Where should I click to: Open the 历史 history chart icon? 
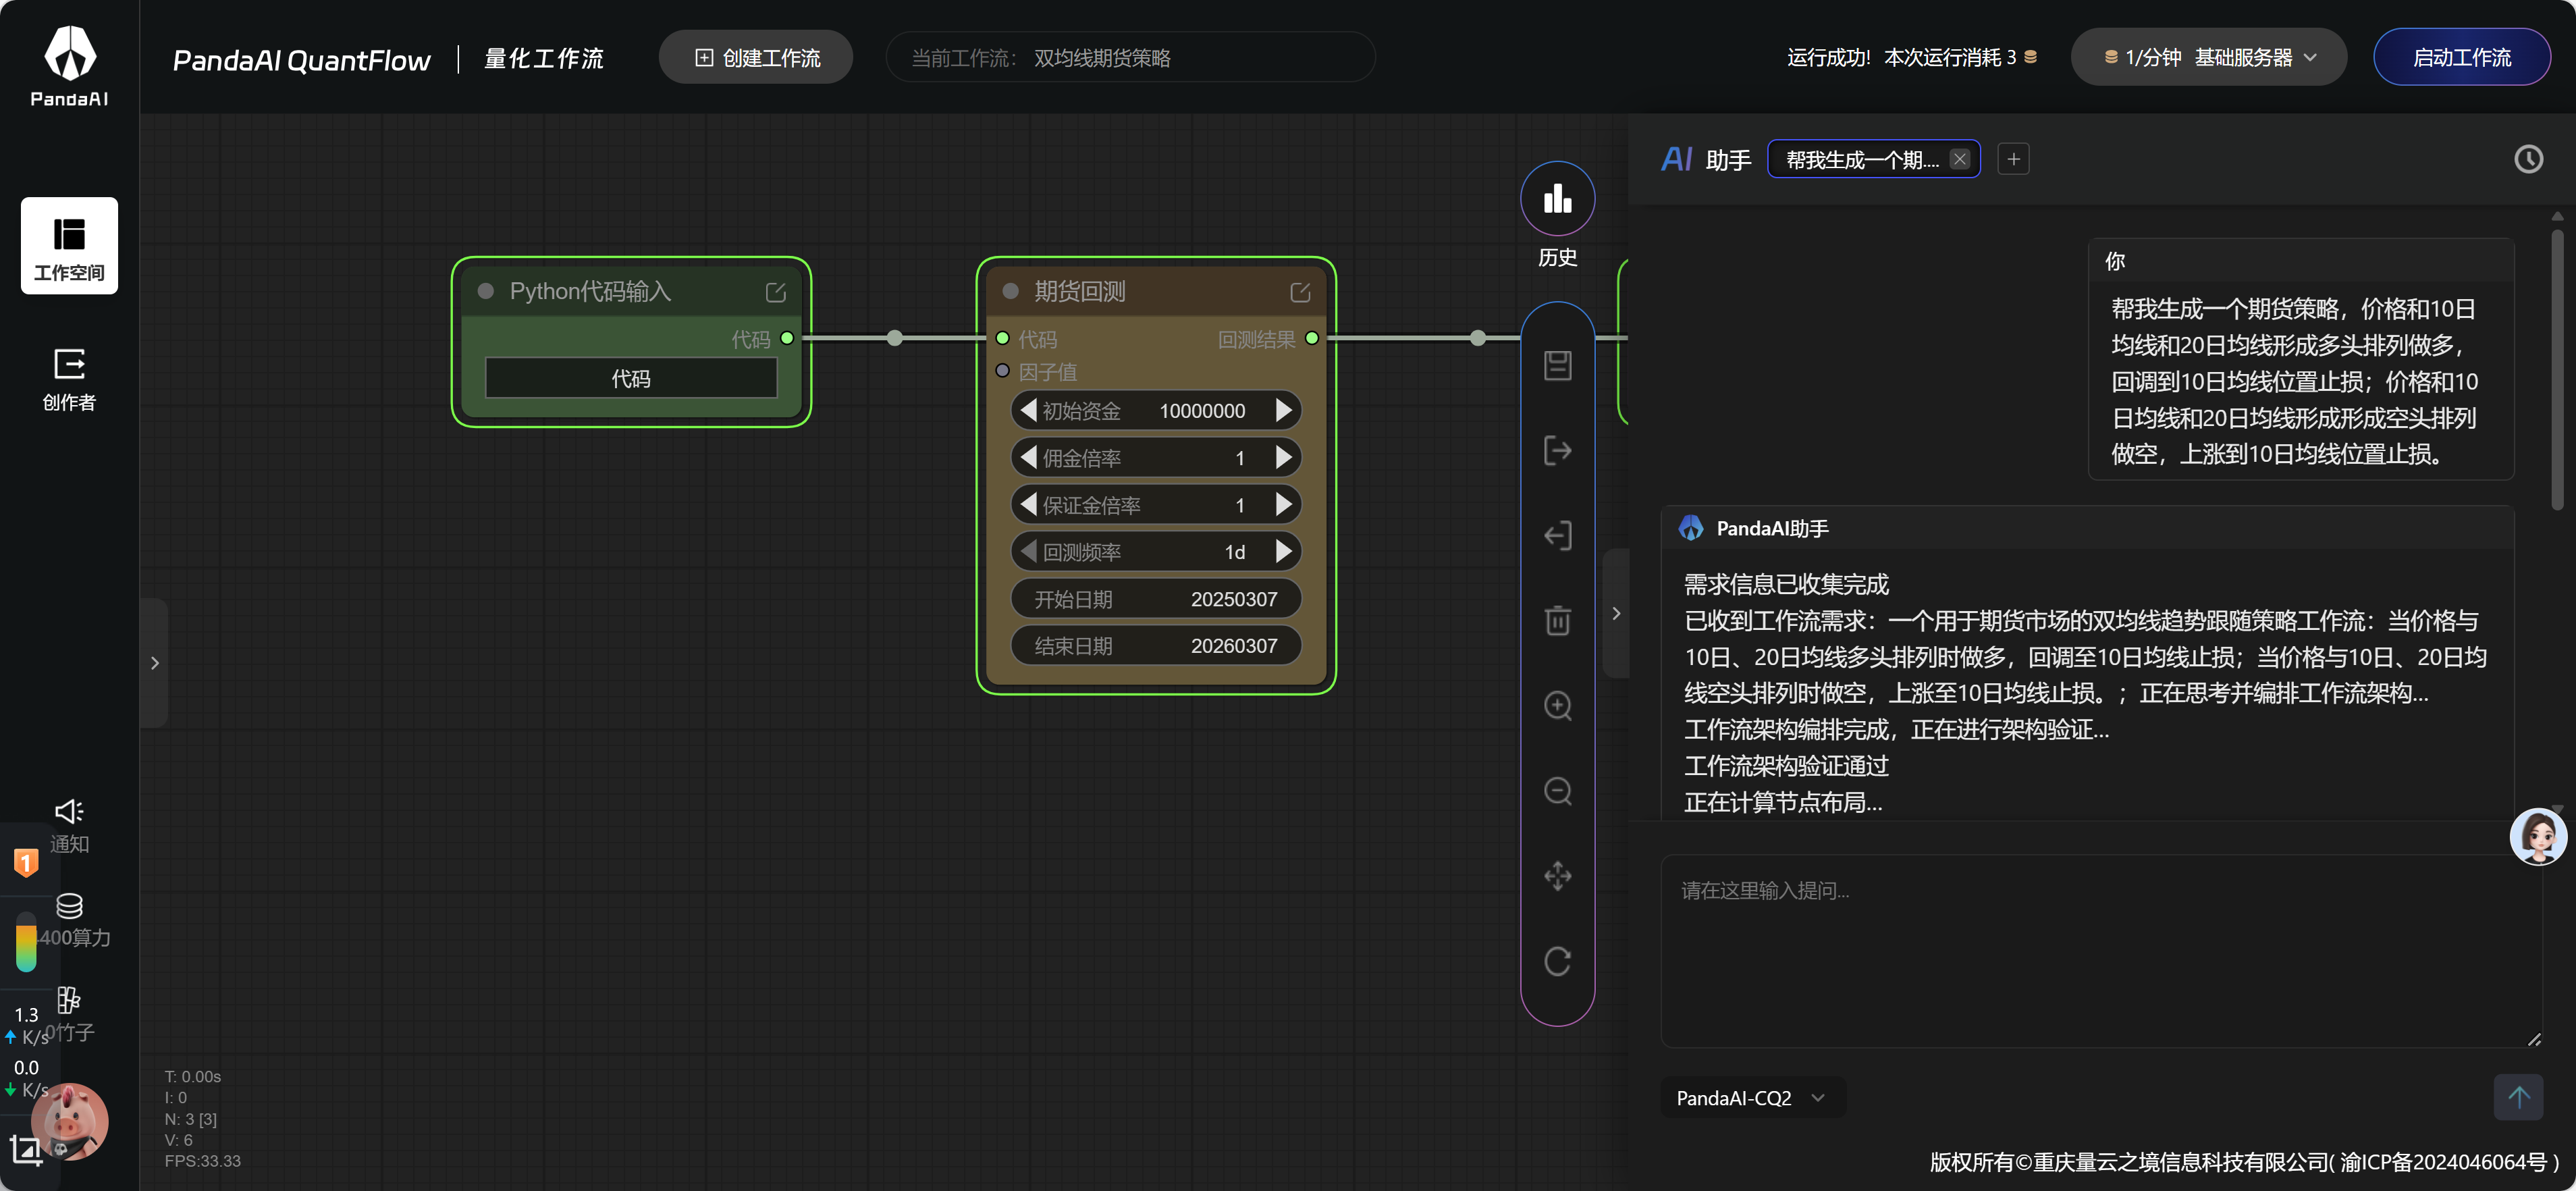(1557, 199)
